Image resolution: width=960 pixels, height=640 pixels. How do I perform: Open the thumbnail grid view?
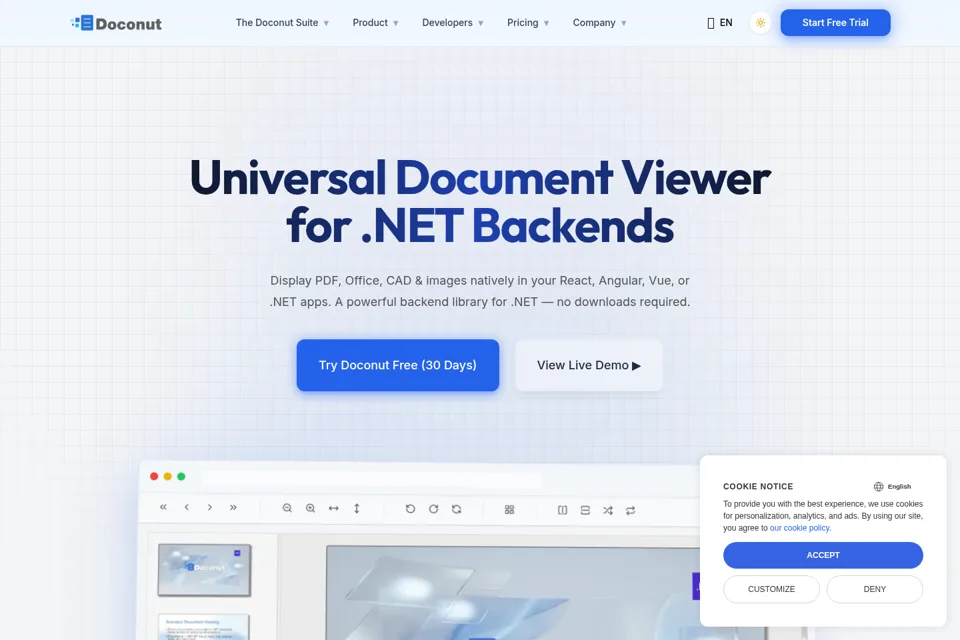click(x=509, y=510)
